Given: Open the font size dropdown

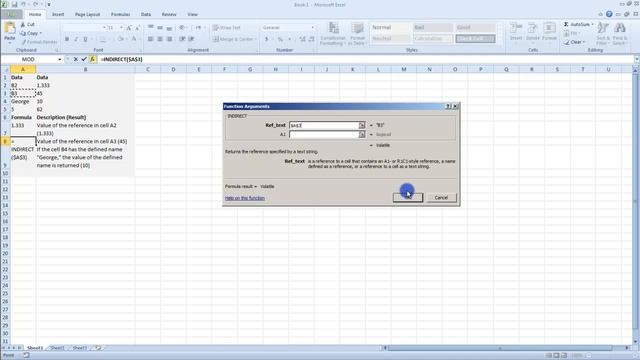Looking at the screenshot, I should coord(121,28).
